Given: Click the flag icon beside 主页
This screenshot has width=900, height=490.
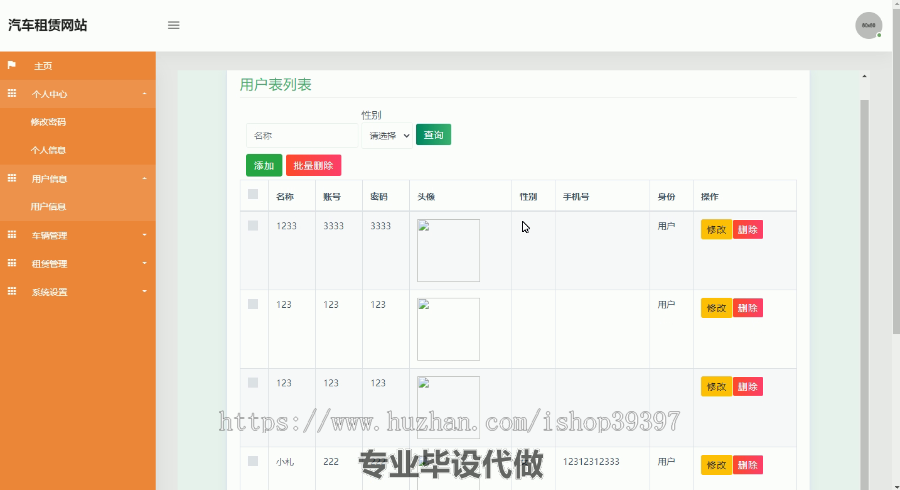Looking at the screenshot, I should pyautogui.click(x=11, y=65).
